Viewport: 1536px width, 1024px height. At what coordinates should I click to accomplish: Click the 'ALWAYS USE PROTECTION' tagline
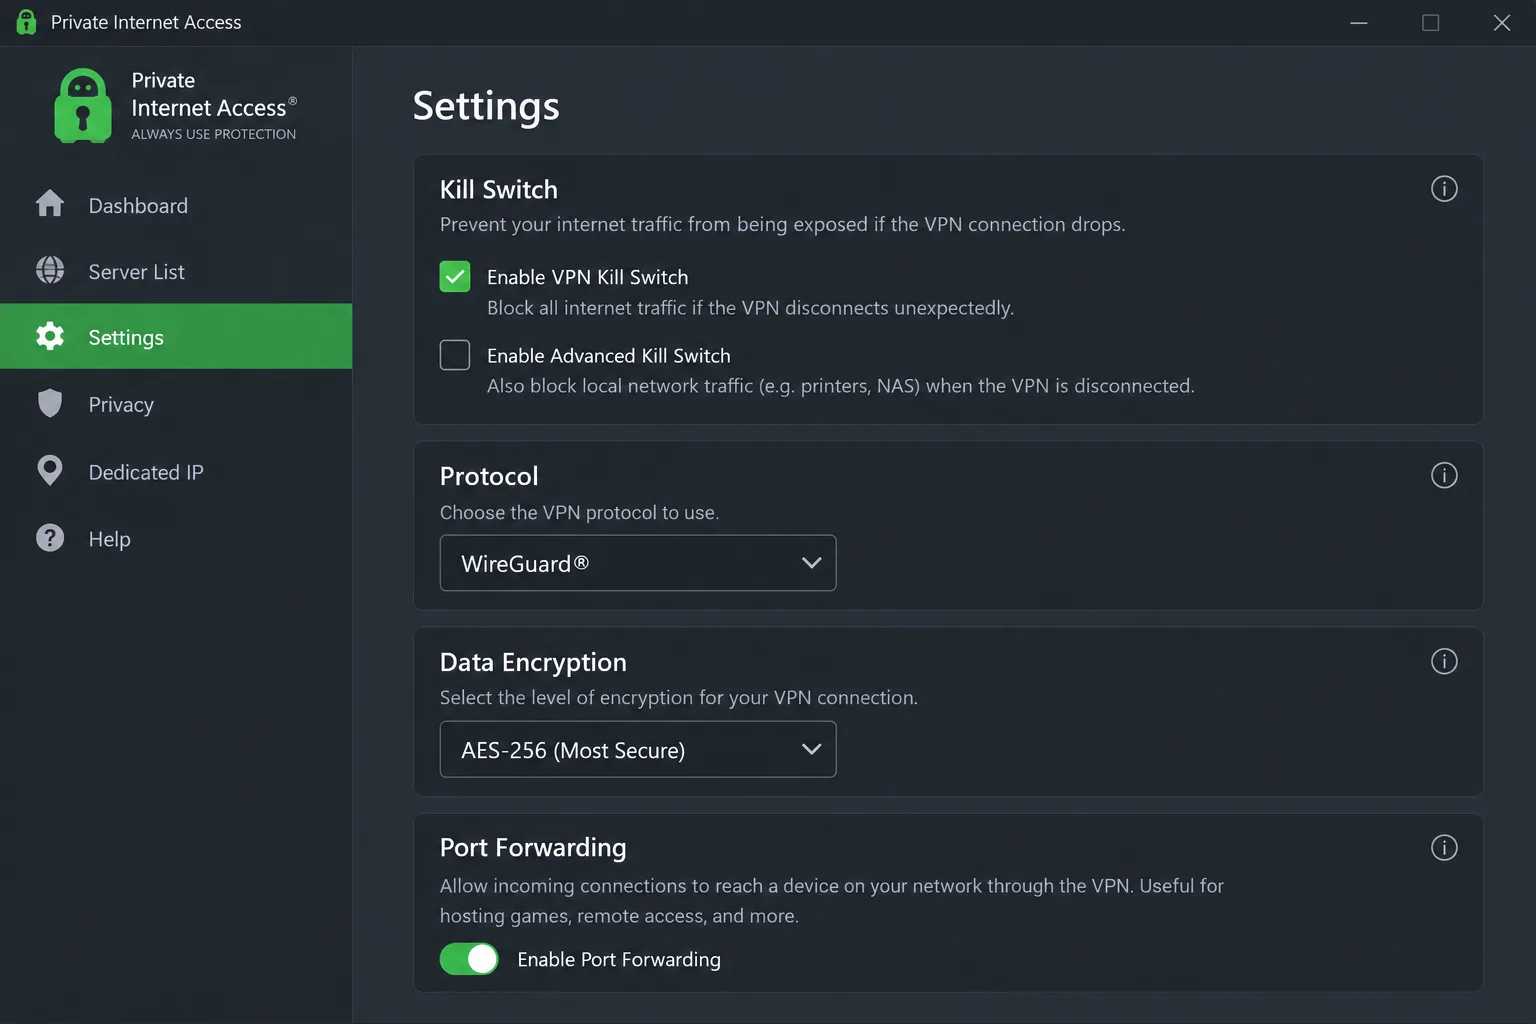[213, 134]
